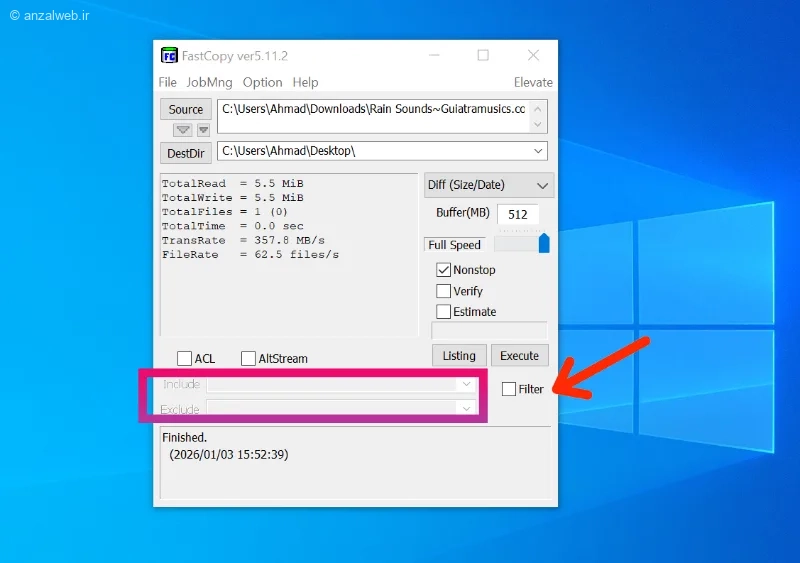
Task: Click the Listing button
Action: [459, 356]
